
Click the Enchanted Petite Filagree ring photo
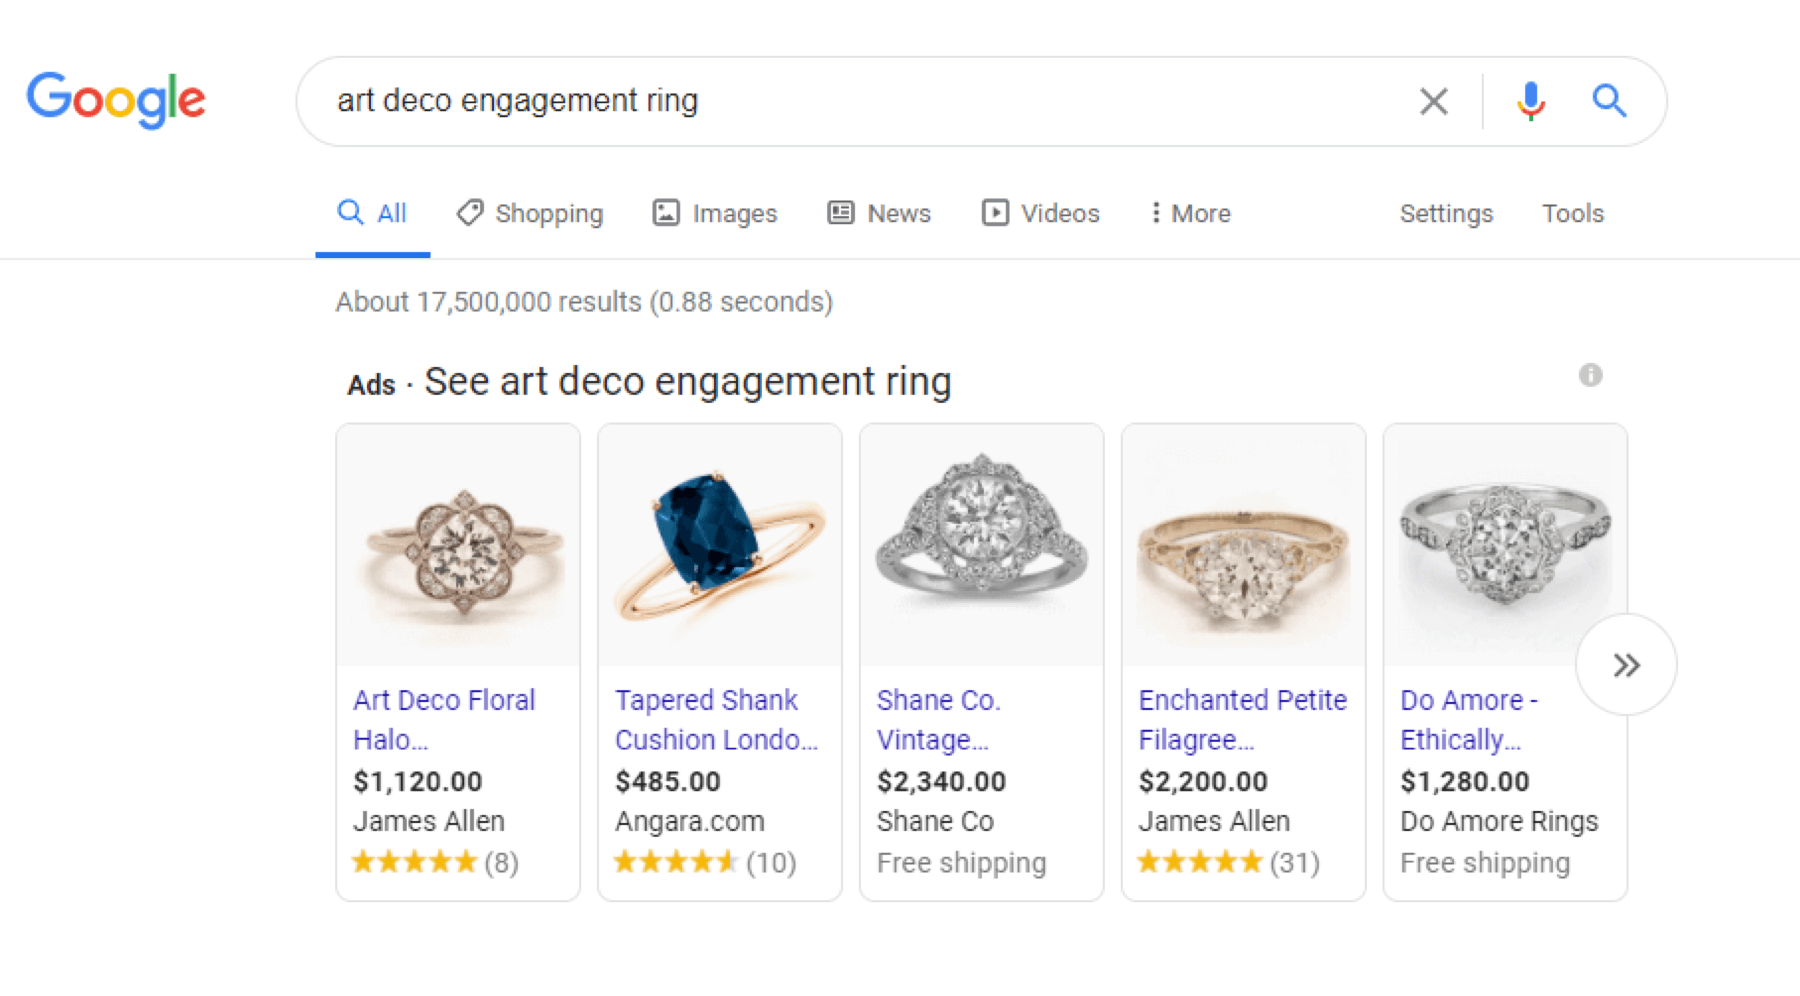tap(1243, 545)
